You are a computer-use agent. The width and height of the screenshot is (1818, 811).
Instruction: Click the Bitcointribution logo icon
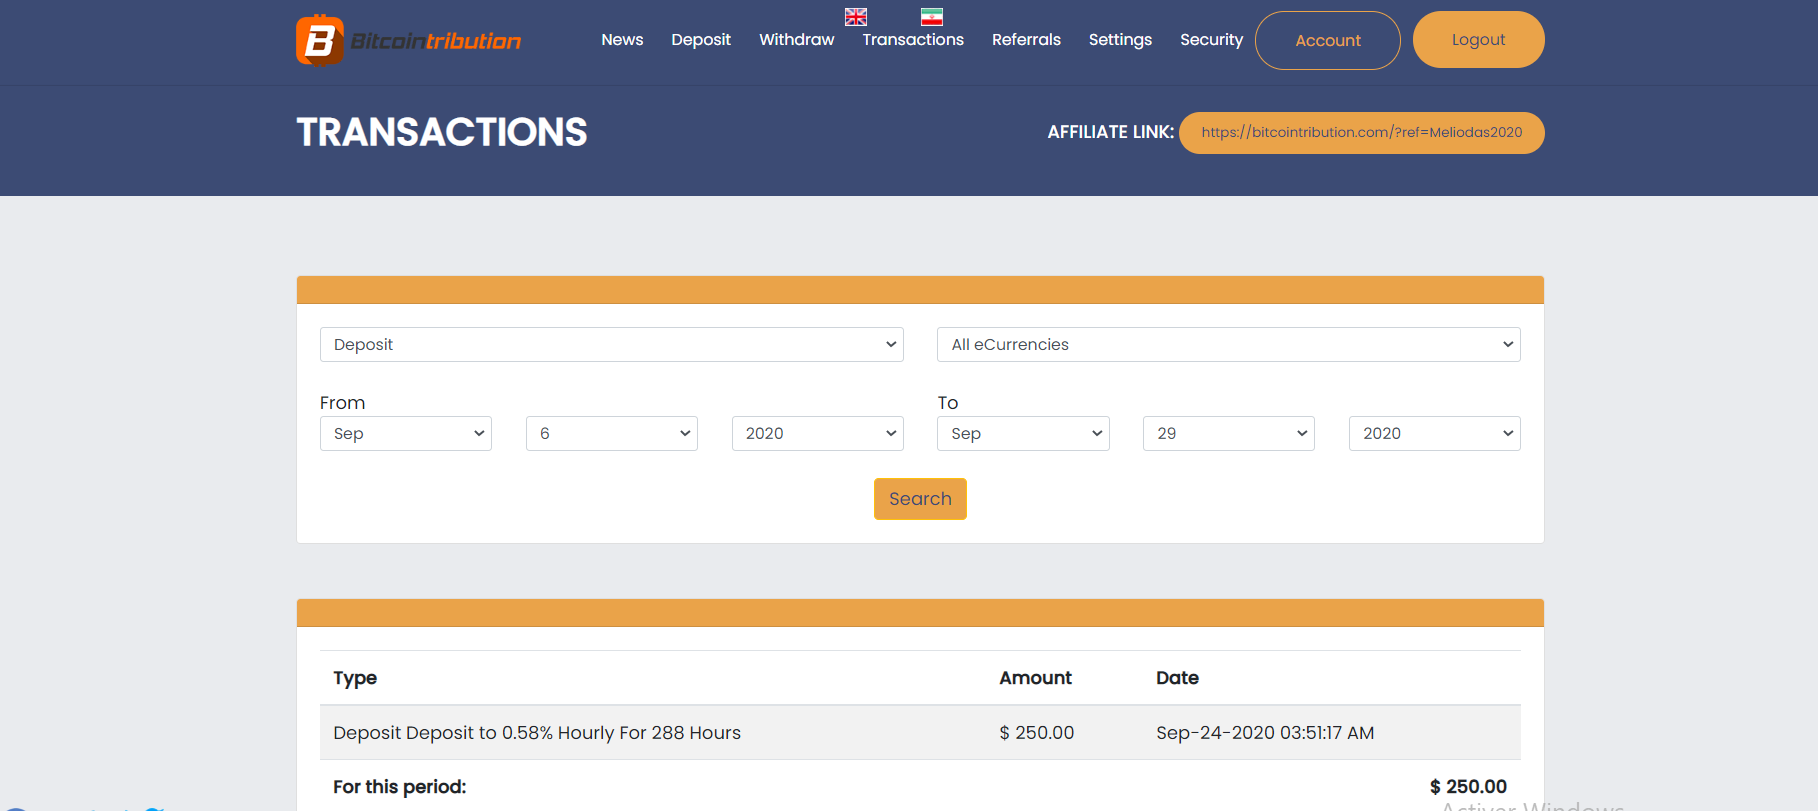tap(320, 40)
